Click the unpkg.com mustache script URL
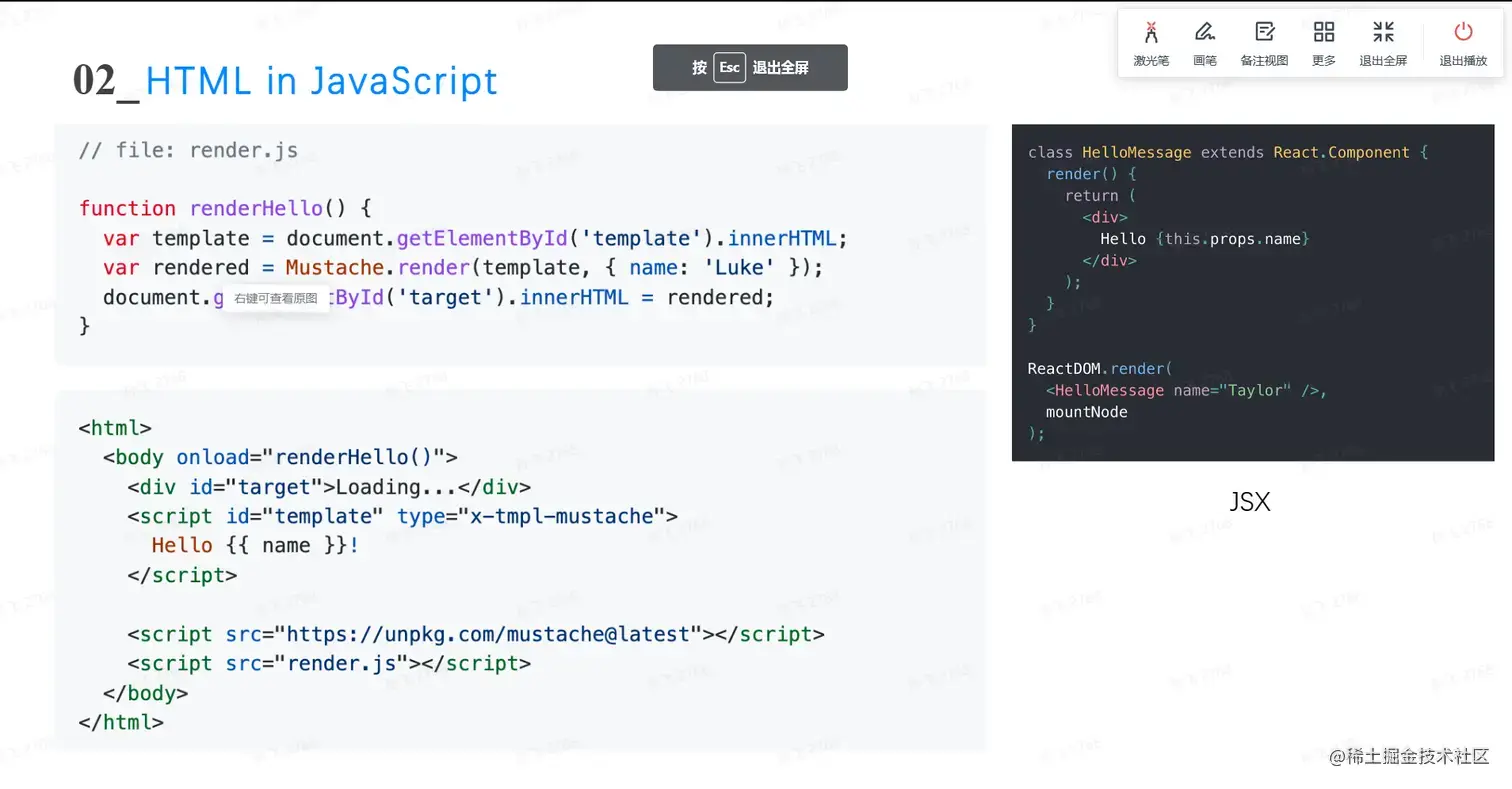1512x789 pixels. coord(489,635)
